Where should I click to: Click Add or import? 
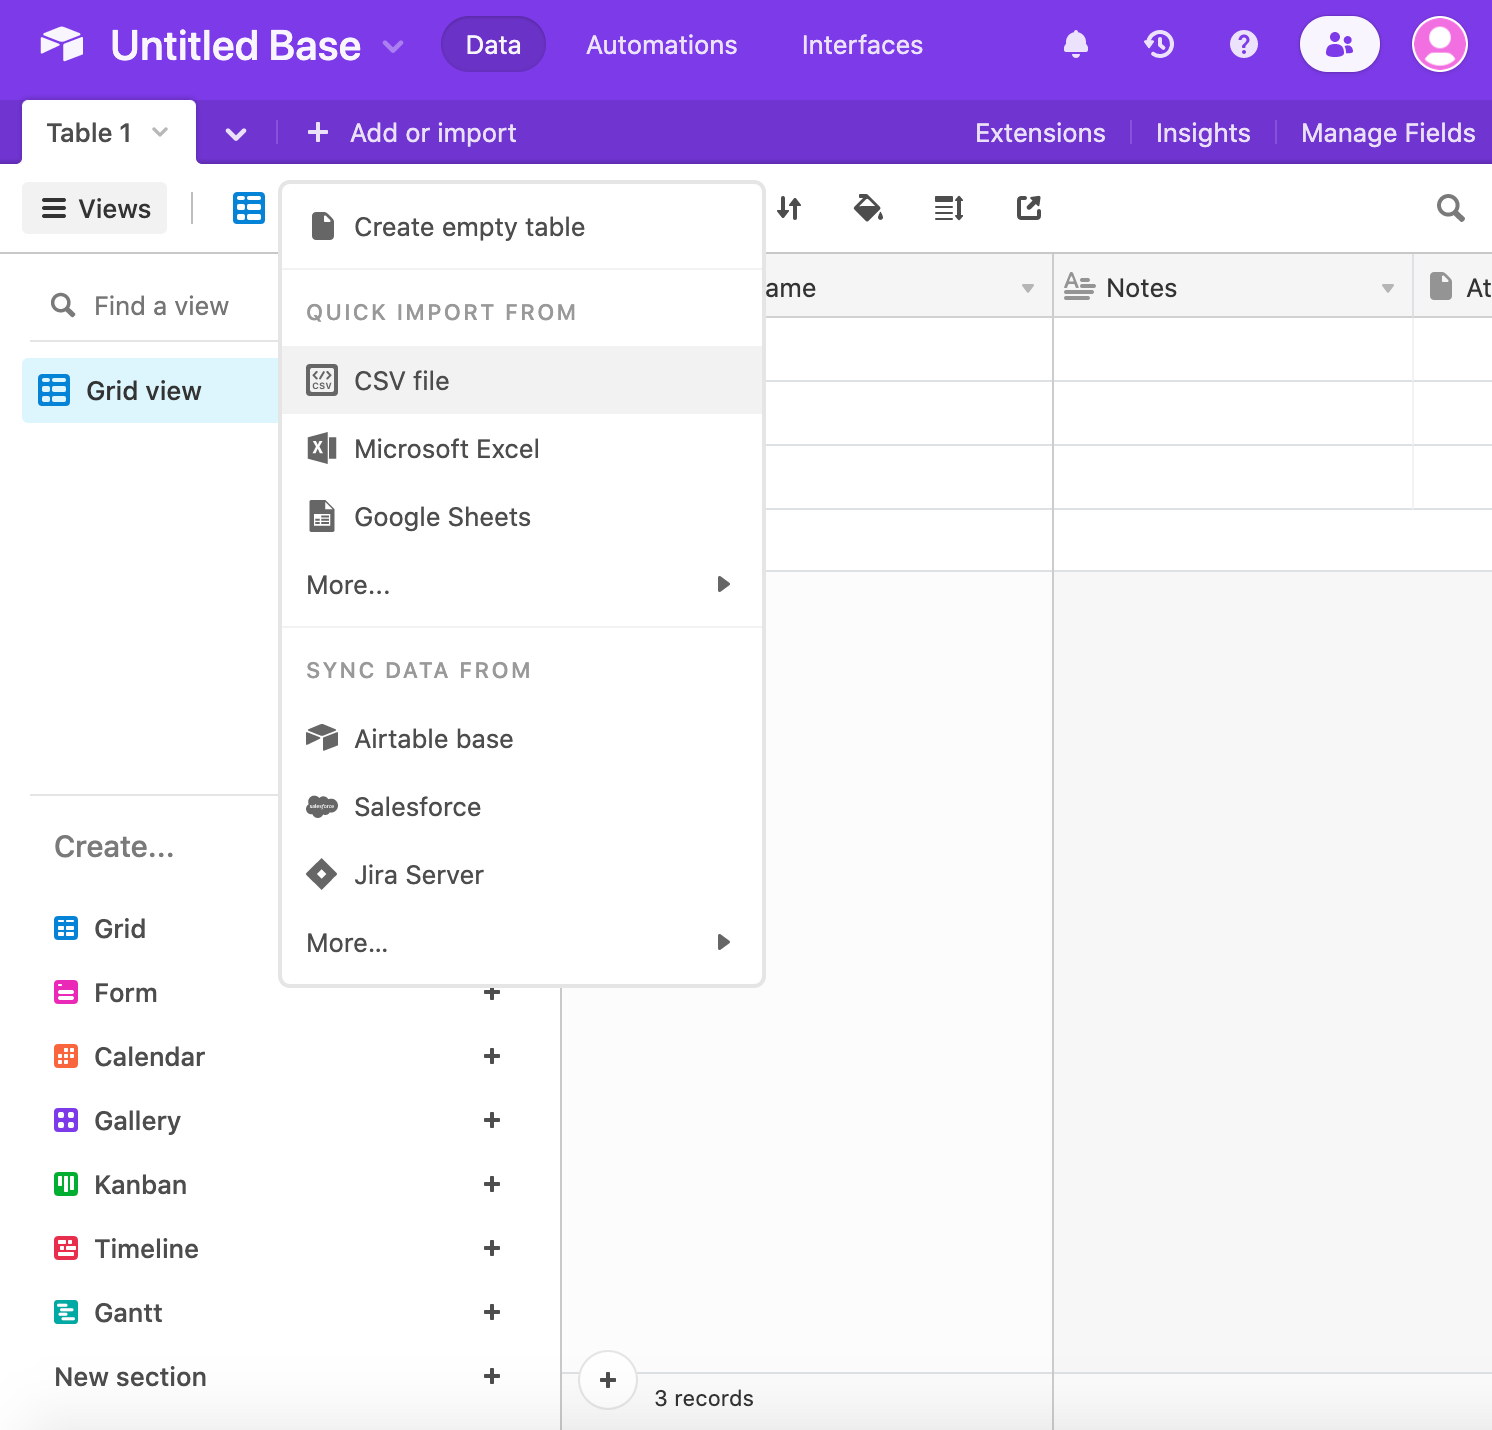412,133
